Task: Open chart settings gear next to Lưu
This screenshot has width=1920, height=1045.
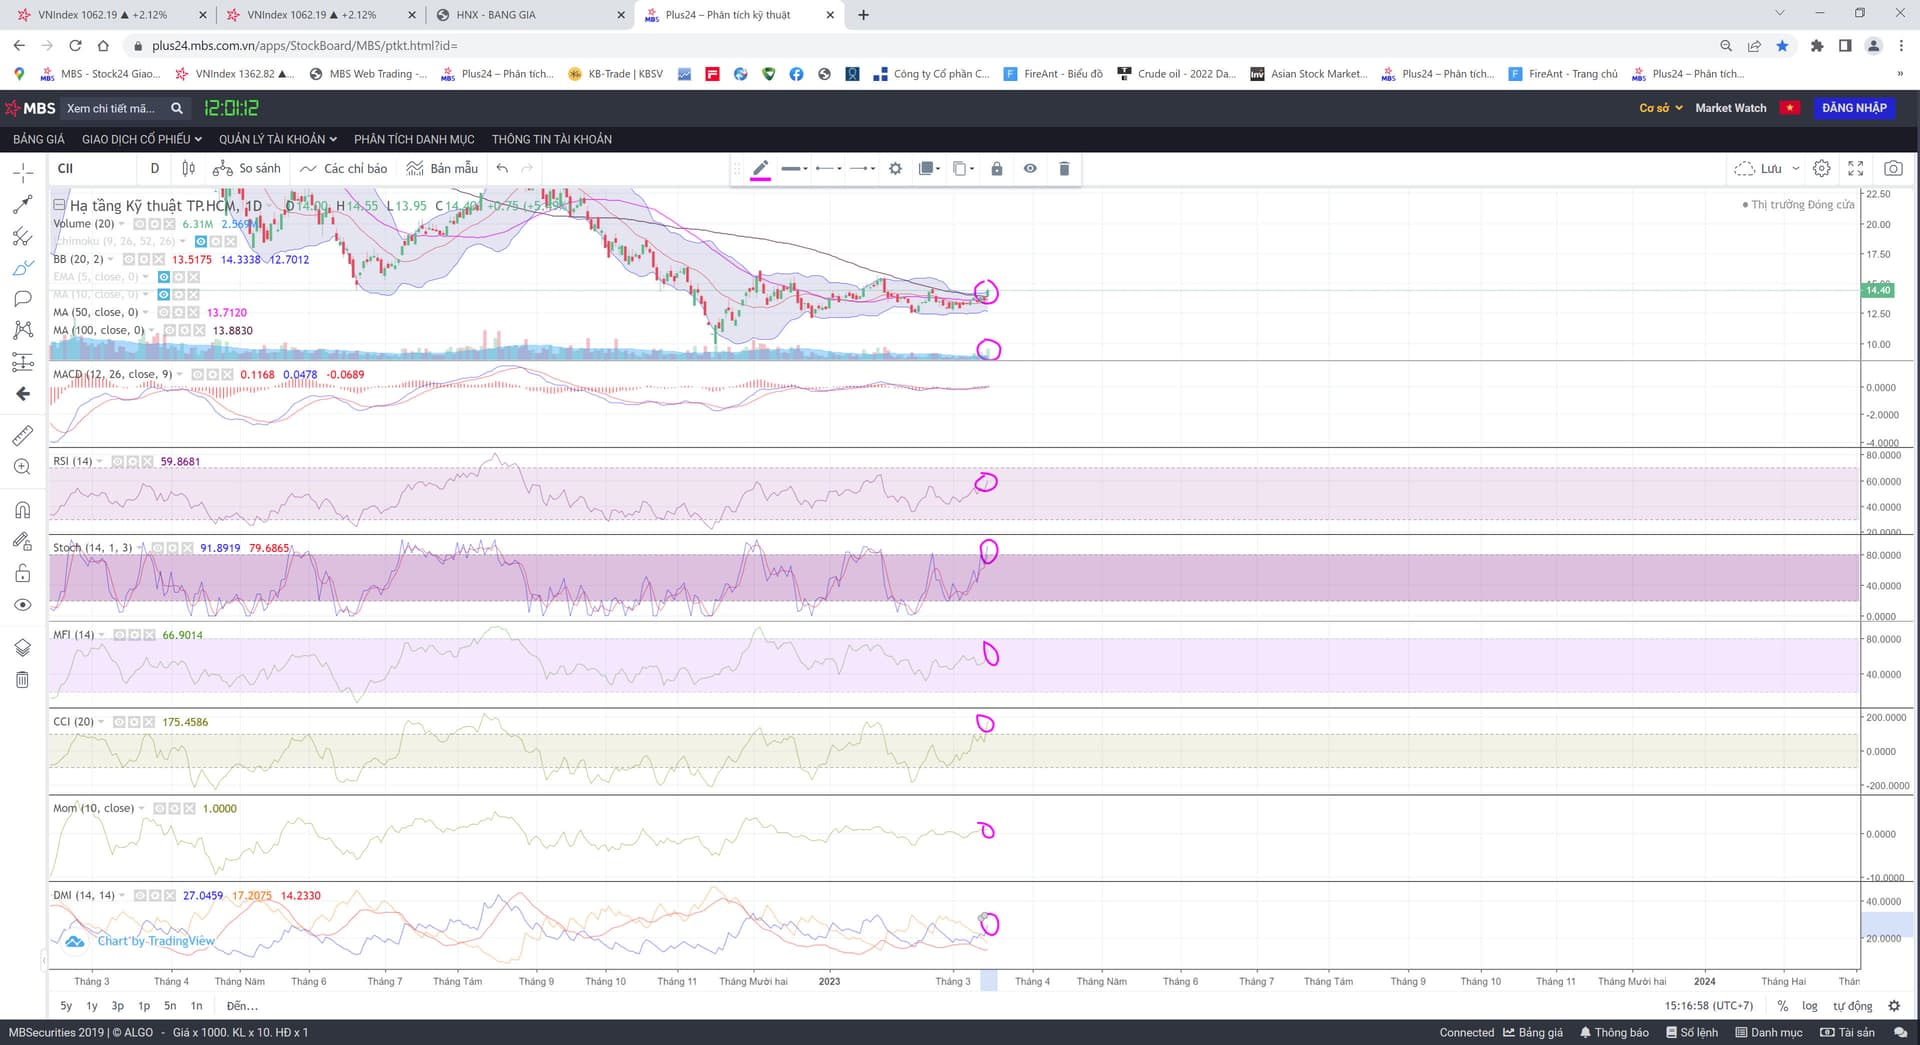Action: tap(1822, 169)
